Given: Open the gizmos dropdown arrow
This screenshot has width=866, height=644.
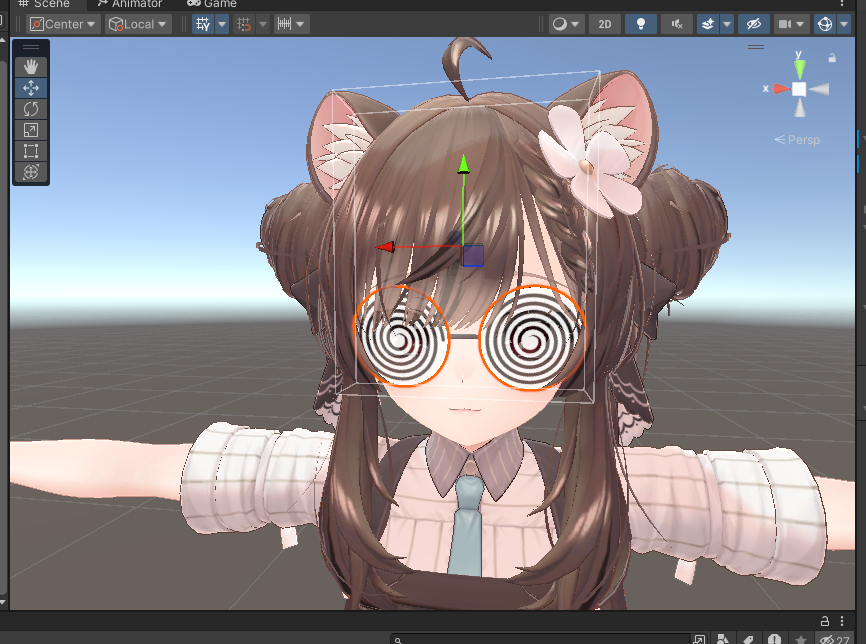Looking at the screenshot, I should pos(844,24).
